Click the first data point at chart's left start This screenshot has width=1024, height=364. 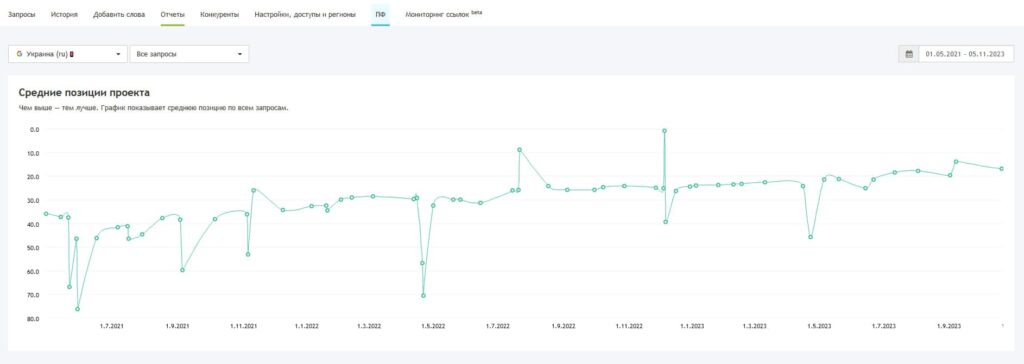(46, 213)
